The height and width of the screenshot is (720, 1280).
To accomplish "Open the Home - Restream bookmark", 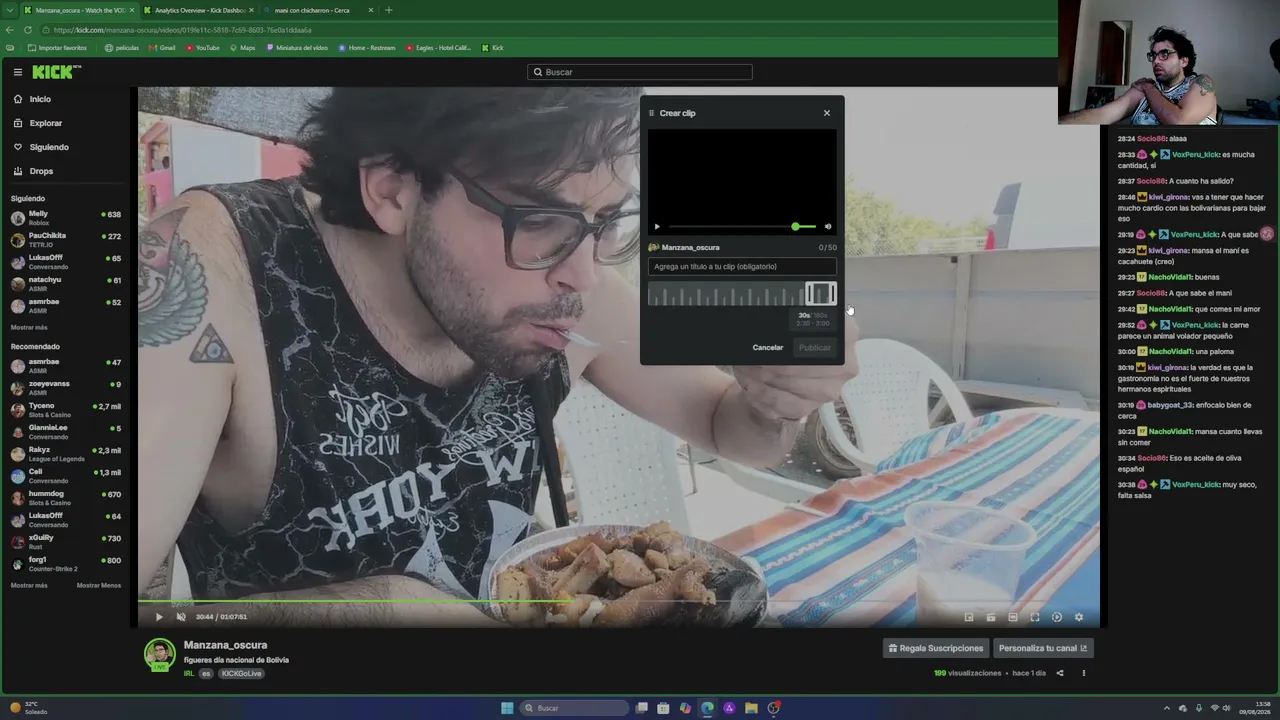I will (x=367, y=48).
